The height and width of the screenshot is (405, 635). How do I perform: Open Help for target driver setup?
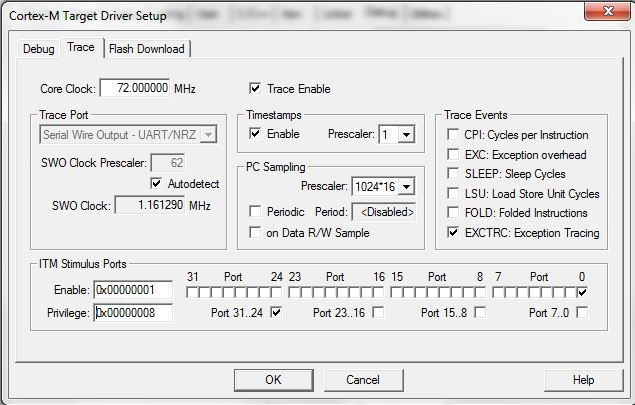point(584,380)
